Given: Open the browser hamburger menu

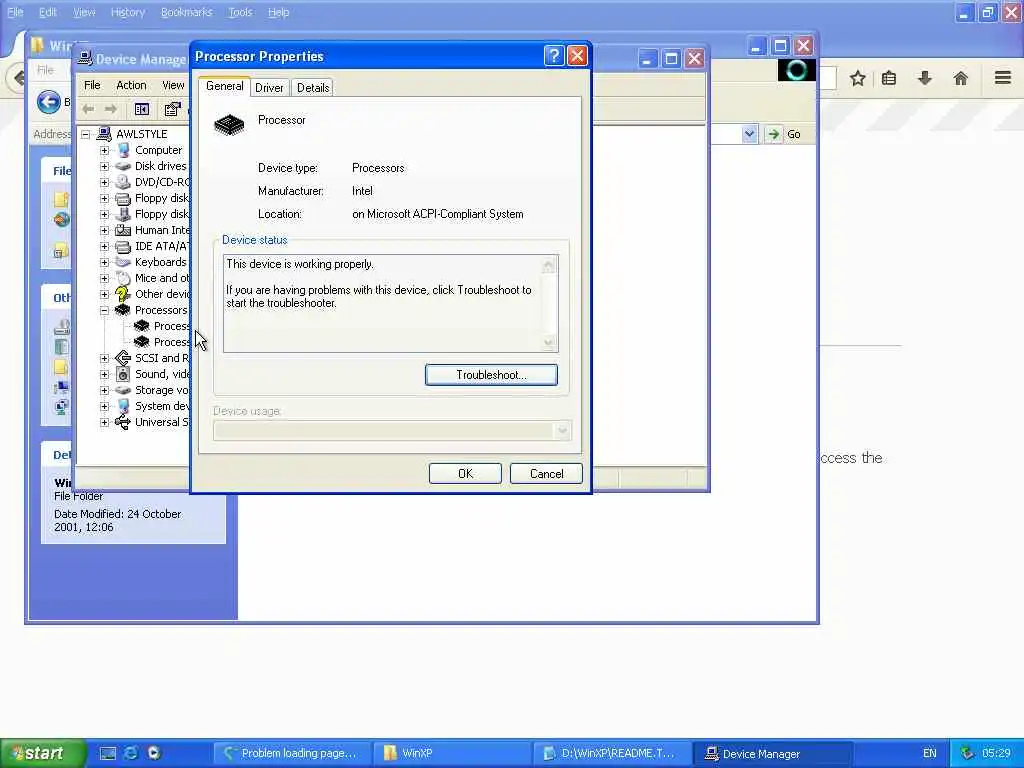Looking at the screenshot, I should [x=1003, y=78].
